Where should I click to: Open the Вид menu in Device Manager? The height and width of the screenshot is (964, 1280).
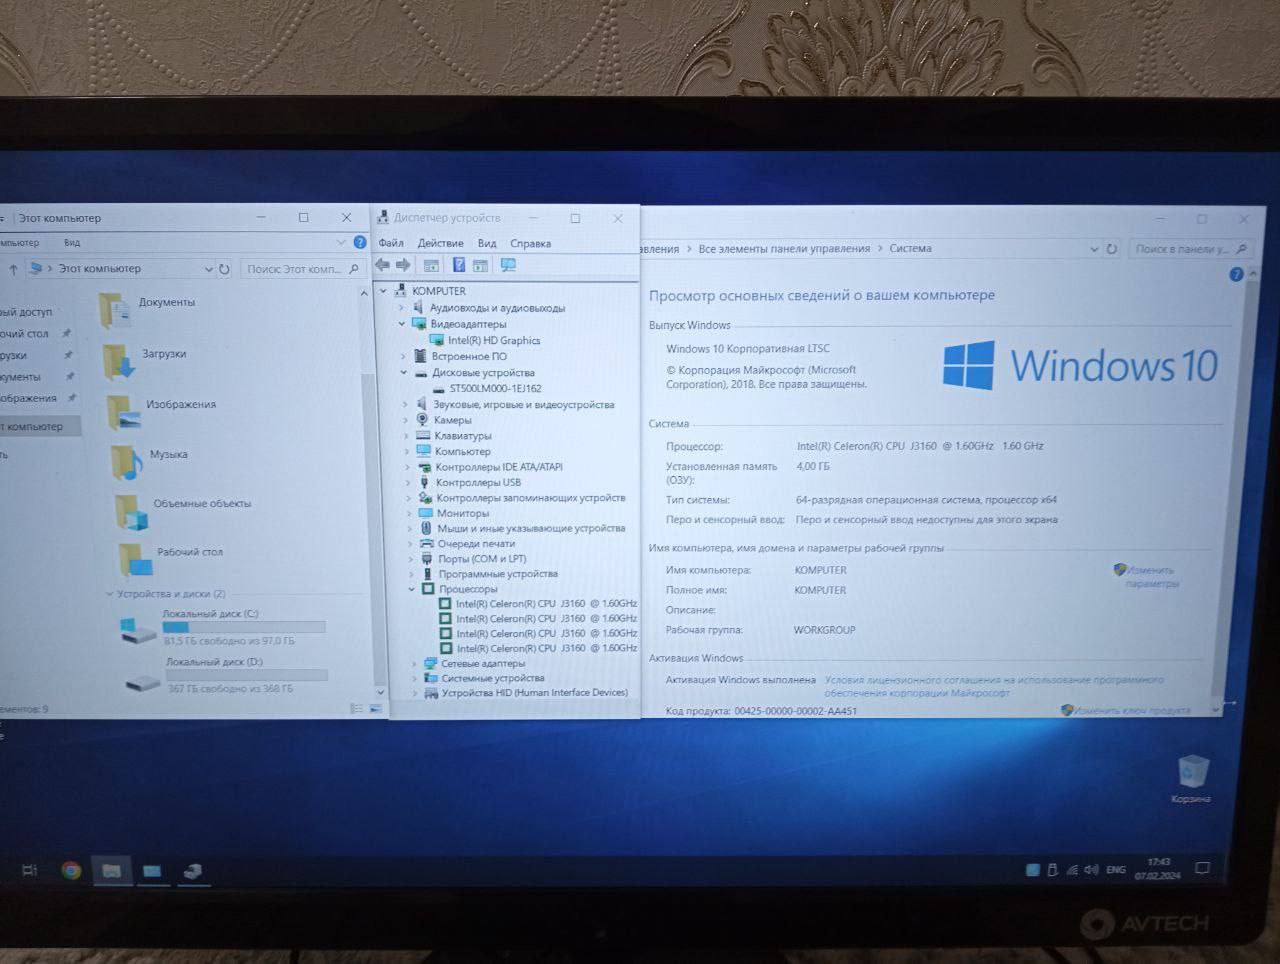(487, 243)
